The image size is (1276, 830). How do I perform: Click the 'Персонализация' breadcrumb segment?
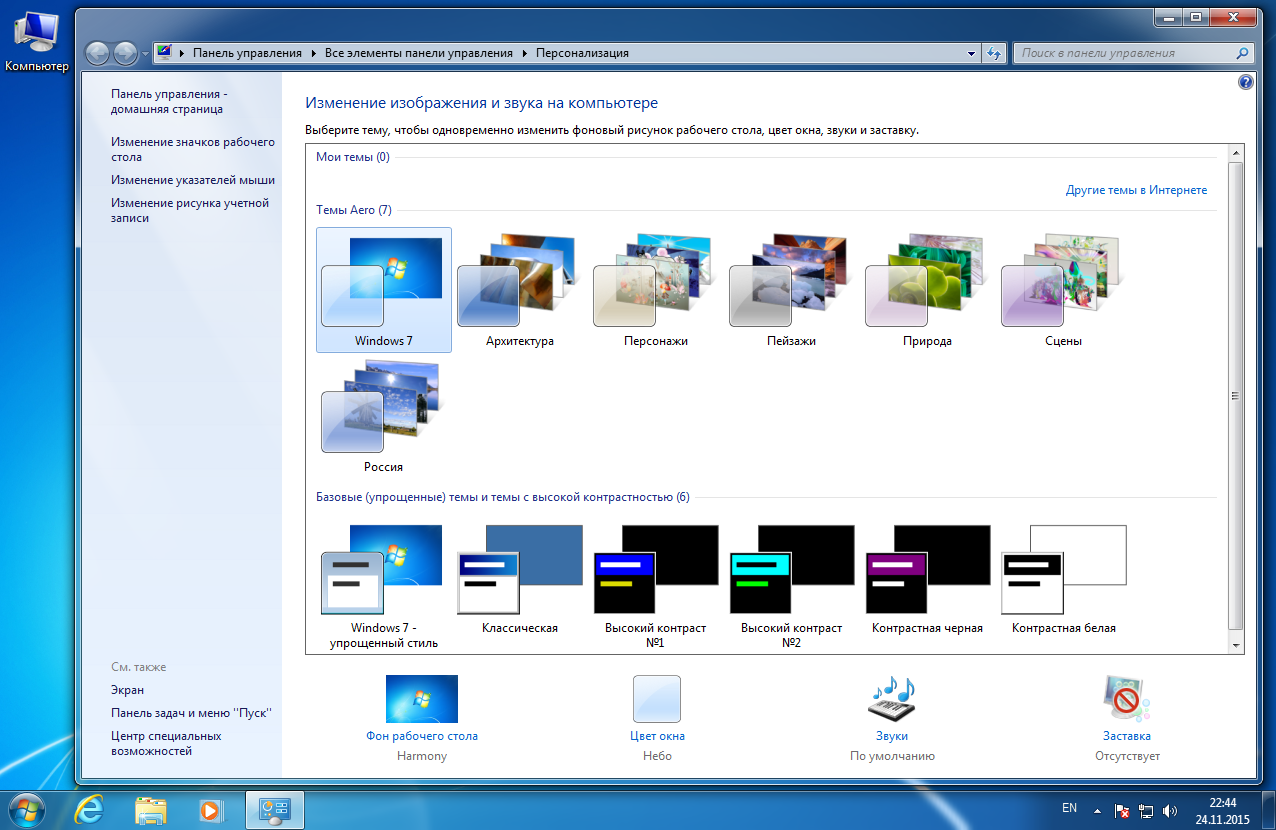click(582, 53)
